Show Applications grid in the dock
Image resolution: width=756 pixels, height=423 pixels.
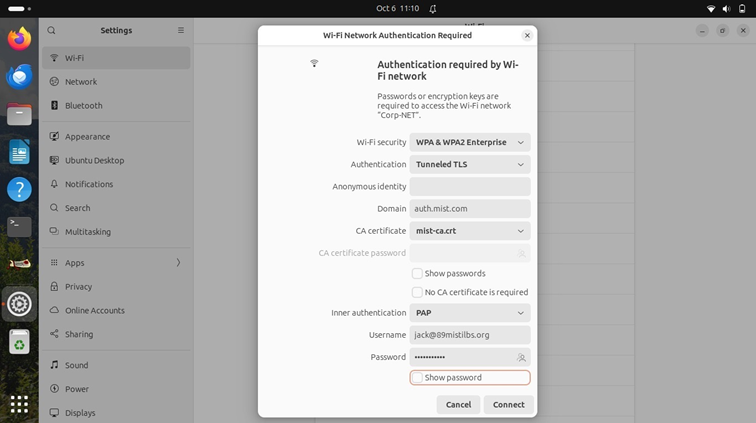click(x=19, y=404)
